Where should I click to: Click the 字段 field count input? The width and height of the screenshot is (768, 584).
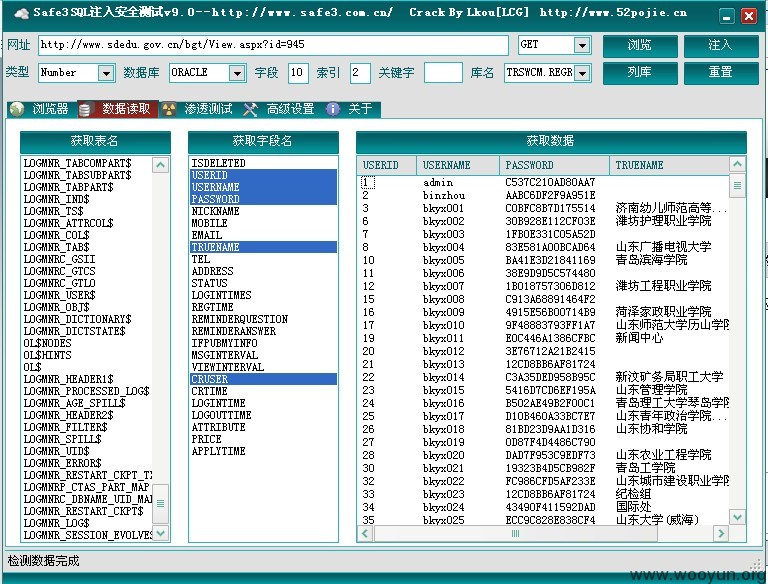298,73
